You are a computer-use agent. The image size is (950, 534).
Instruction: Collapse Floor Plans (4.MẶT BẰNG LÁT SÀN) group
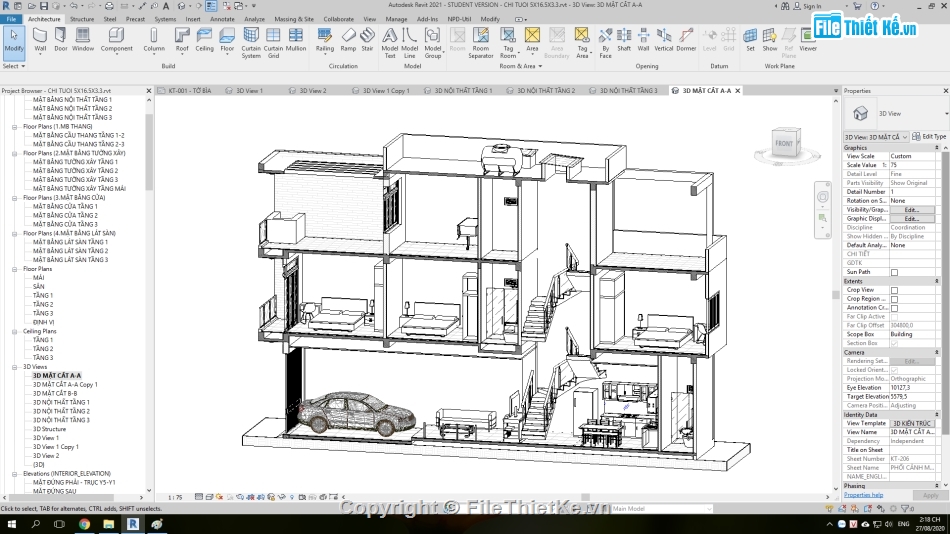[x=15, y=233]
